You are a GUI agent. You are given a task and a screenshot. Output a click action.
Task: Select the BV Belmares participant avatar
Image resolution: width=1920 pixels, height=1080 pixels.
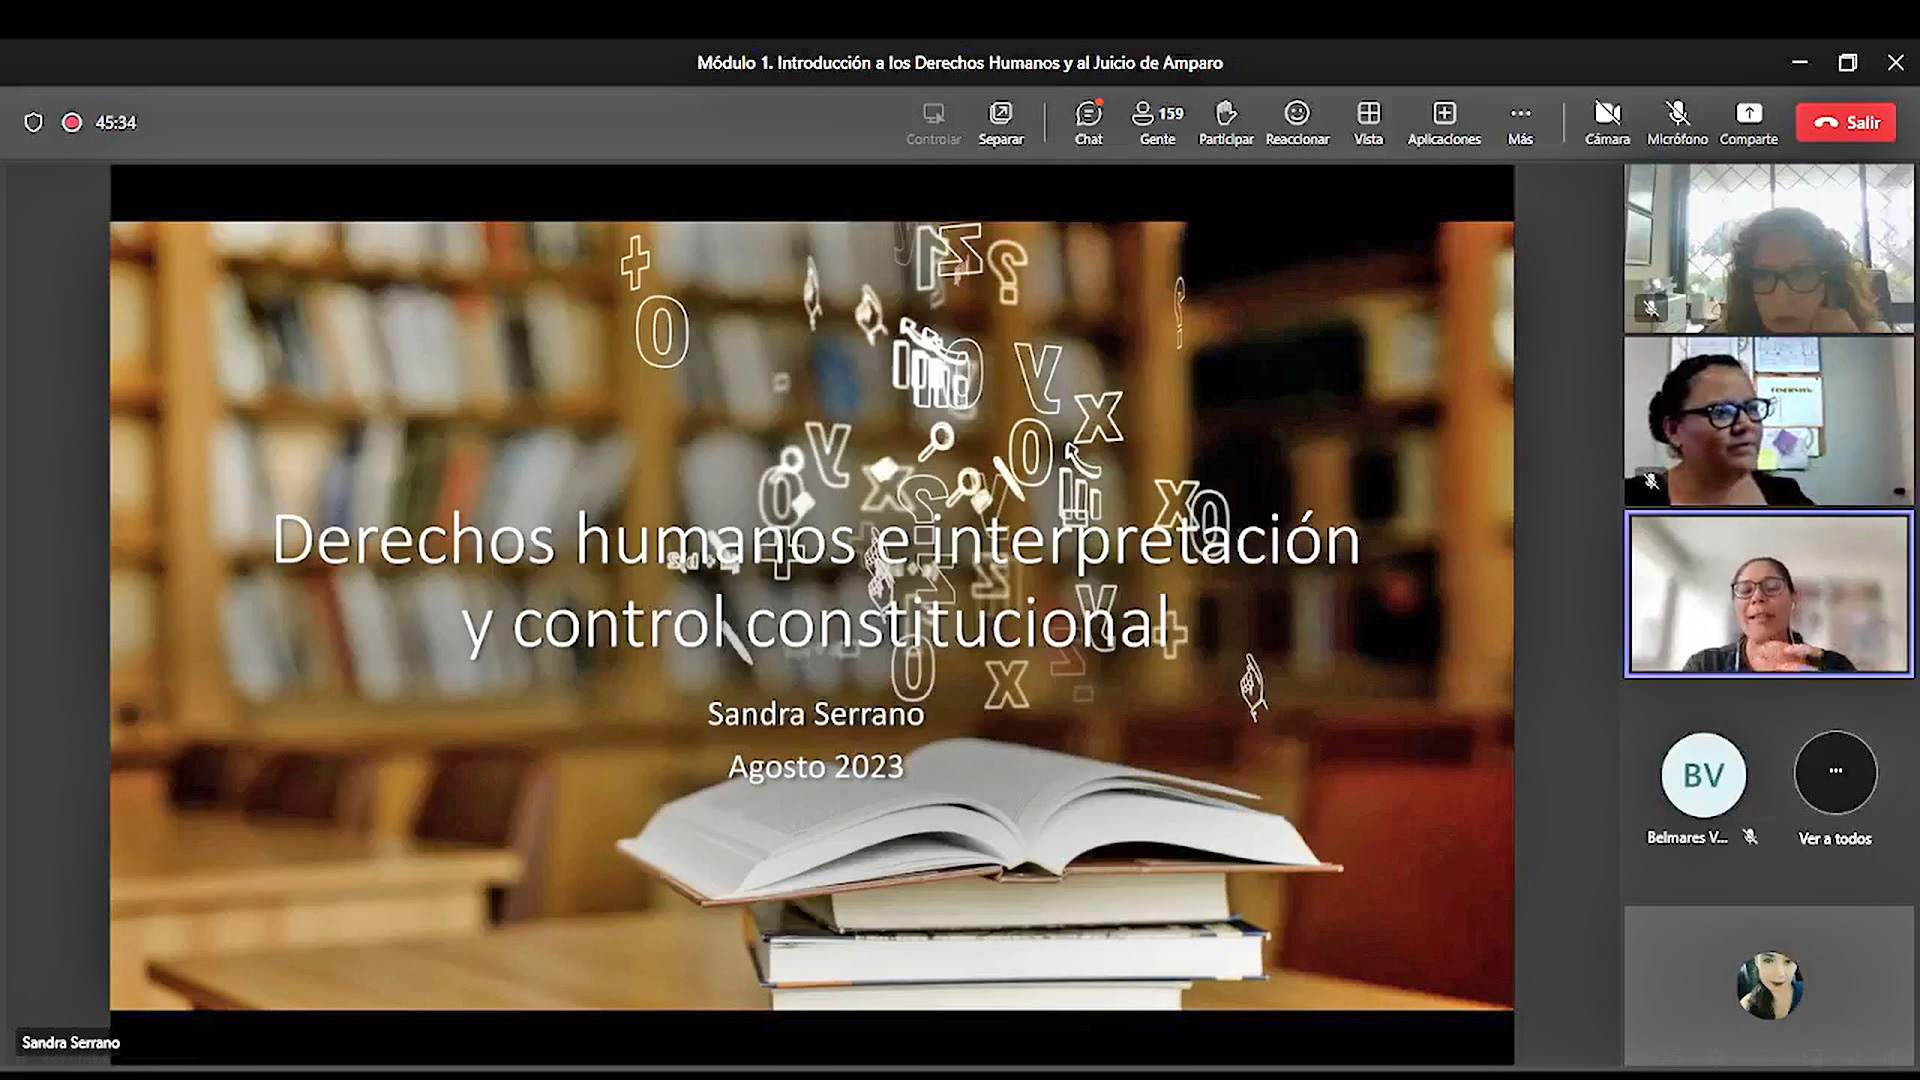click(x=1703, y=775)
